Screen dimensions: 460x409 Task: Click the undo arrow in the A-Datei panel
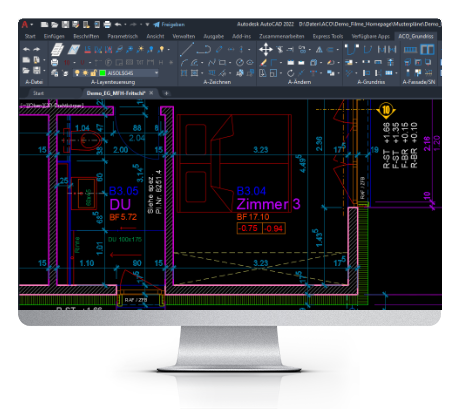(x=26, y=49)
